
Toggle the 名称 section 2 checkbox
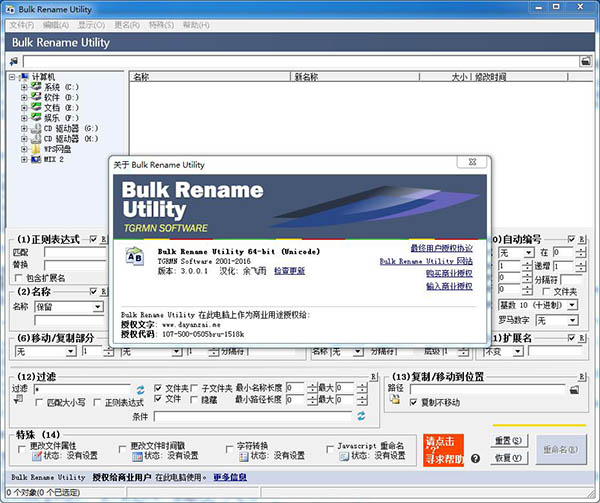click(93, 291)
